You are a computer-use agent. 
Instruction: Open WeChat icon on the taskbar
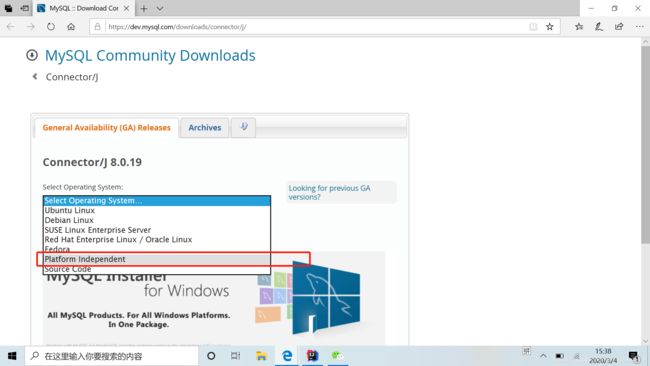pyautogui.click(x=337, y=356)
